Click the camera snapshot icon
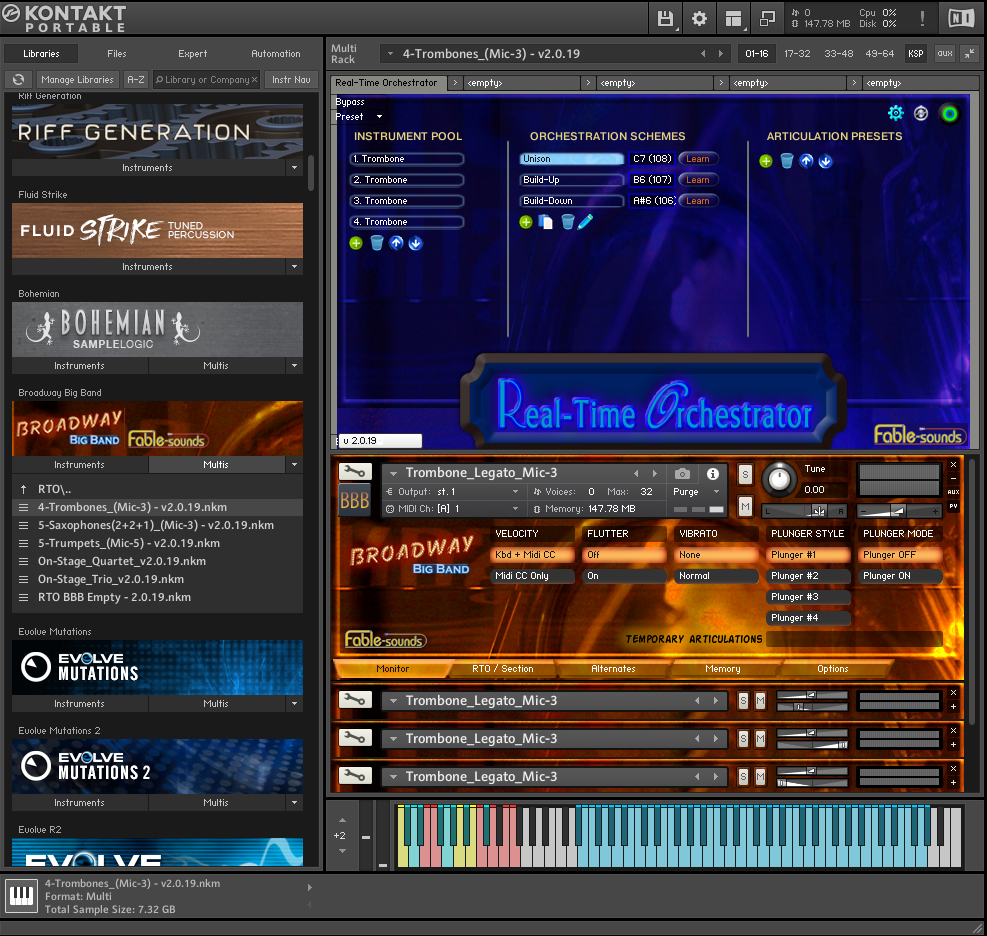This screenshot has width=987, height=936. tap(682, 473)
